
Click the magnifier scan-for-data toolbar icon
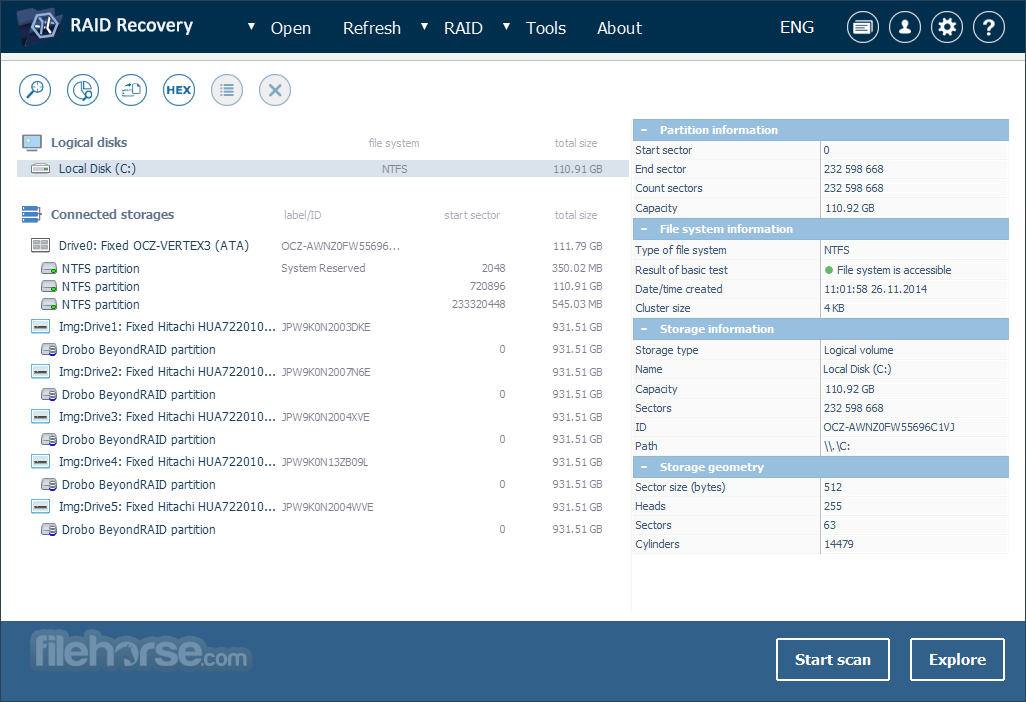(x=35, y=90)
